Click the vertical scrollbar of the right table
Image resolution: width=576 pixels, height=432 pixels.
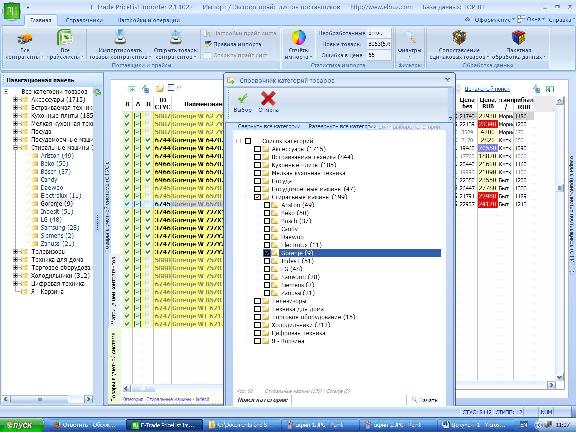click(x=559, y=239)
